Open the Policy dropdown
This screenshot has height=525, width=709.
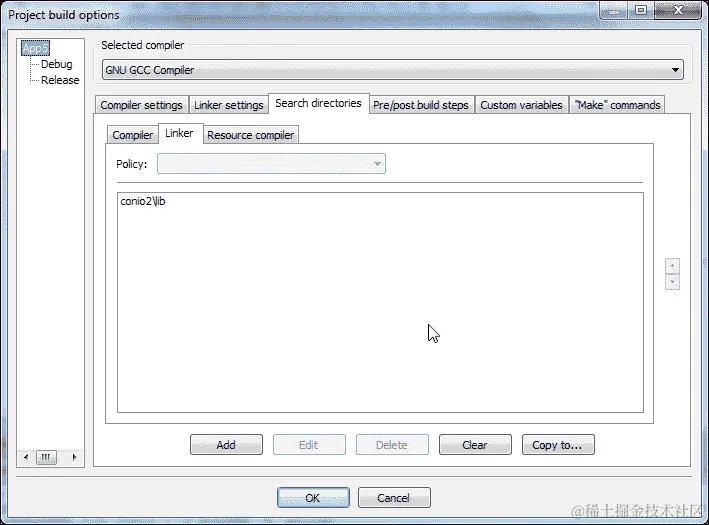[x=271, y=164]
